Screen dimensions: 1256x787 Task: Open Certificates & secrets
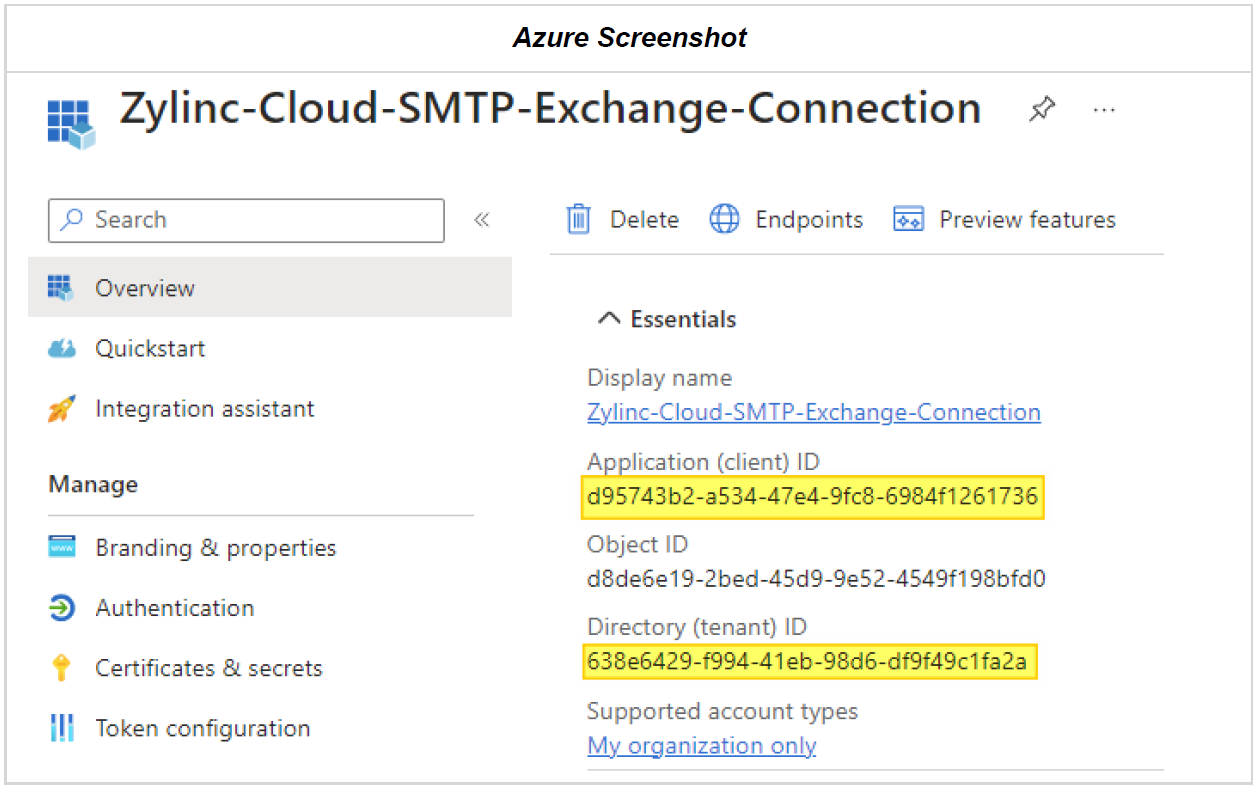[x=209, y=668]
